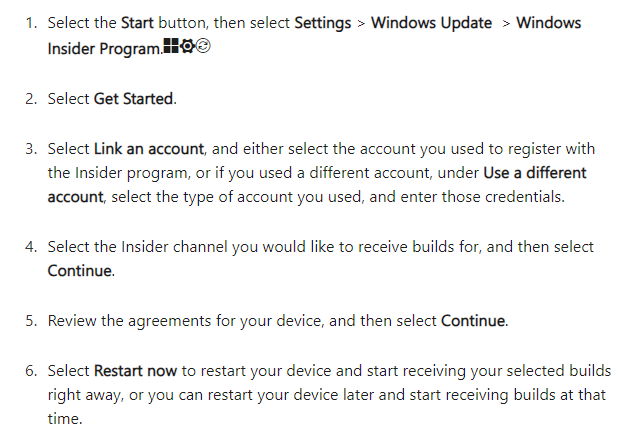This screenshot has width=632, height=435.
Task: Click list number 4
Action: click(x=31, y=247)
